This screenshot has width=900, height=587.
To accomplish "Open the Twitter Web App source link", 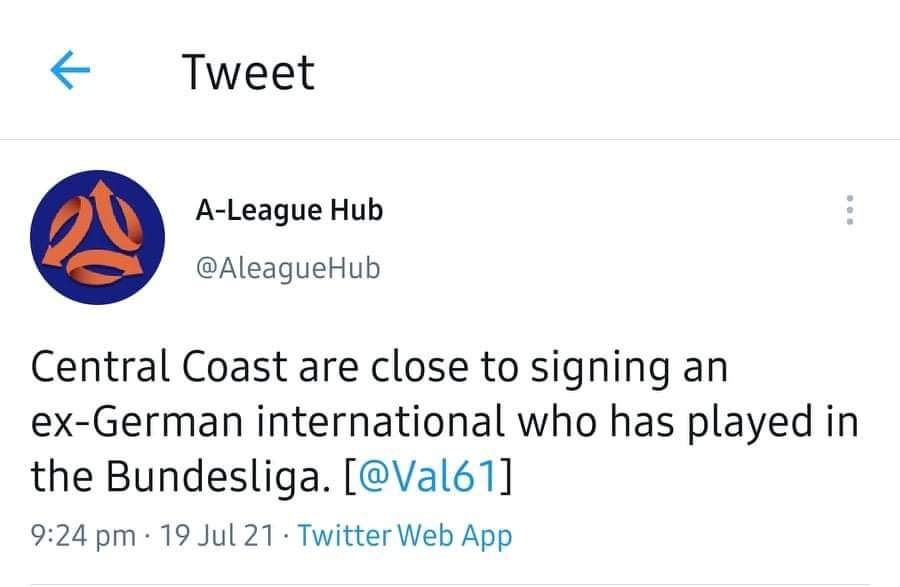I will pos(405,536).
